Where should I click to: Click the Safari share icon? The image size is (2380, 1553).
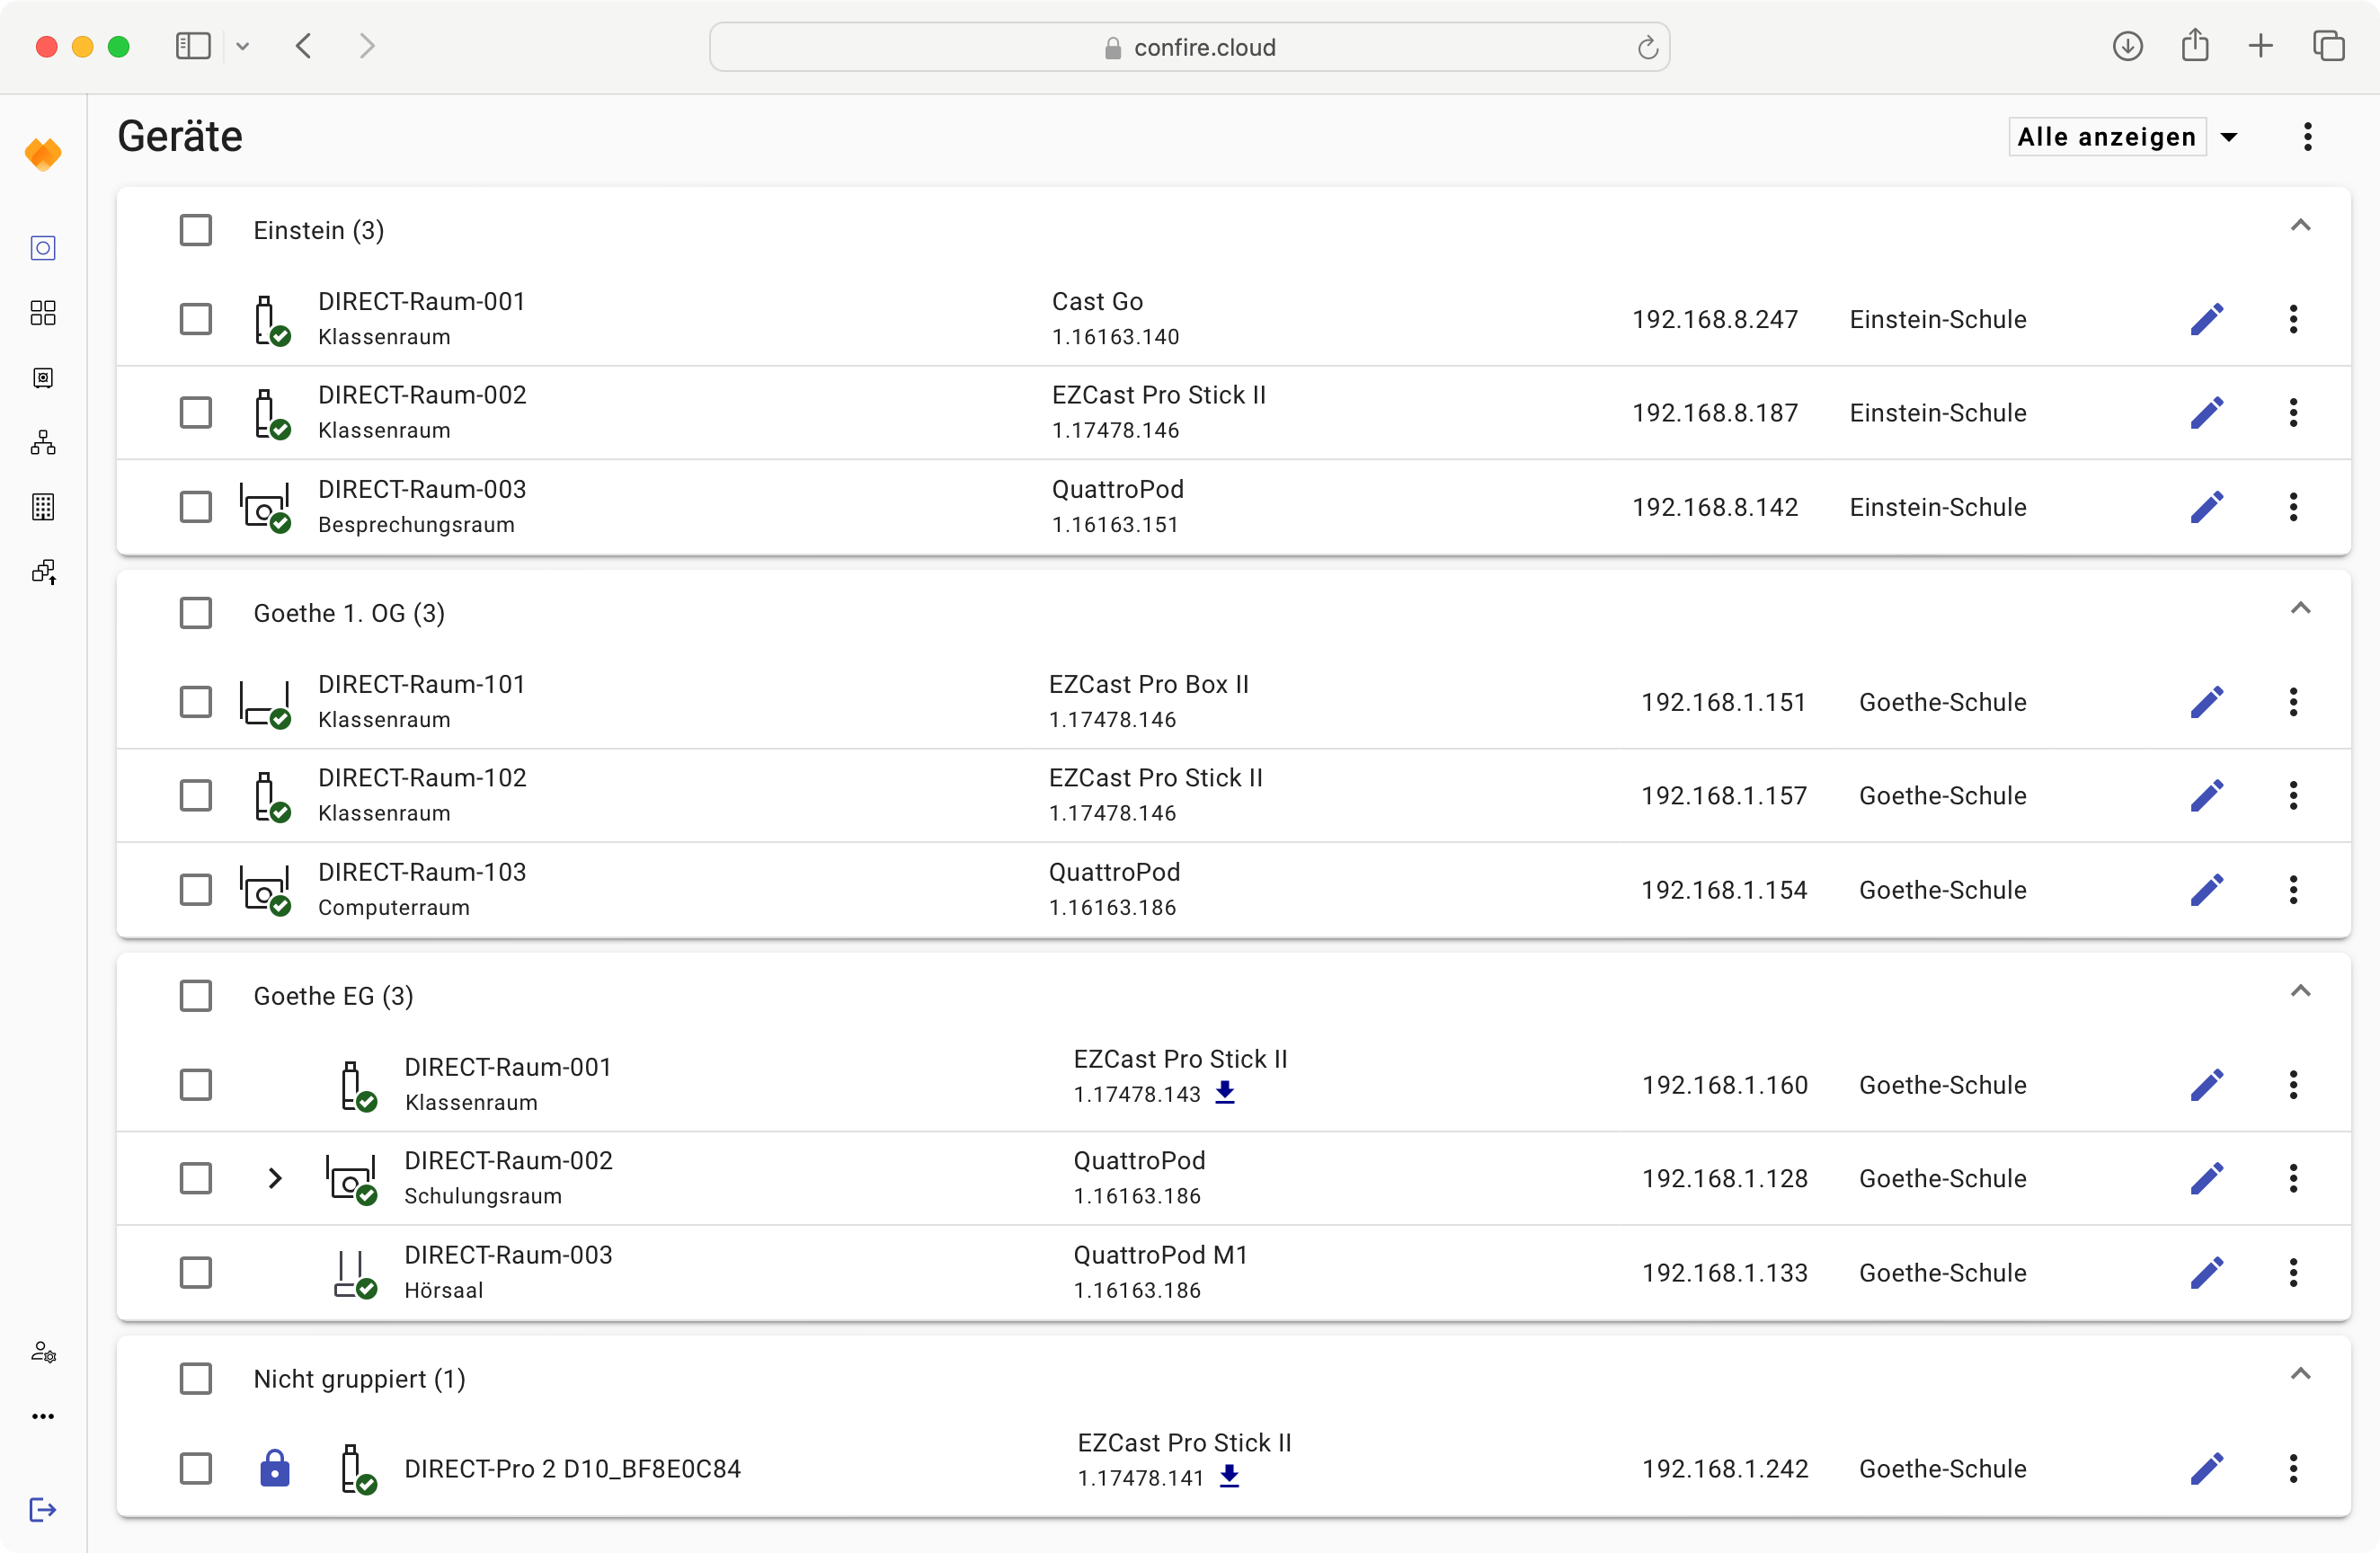point(2195,45)
